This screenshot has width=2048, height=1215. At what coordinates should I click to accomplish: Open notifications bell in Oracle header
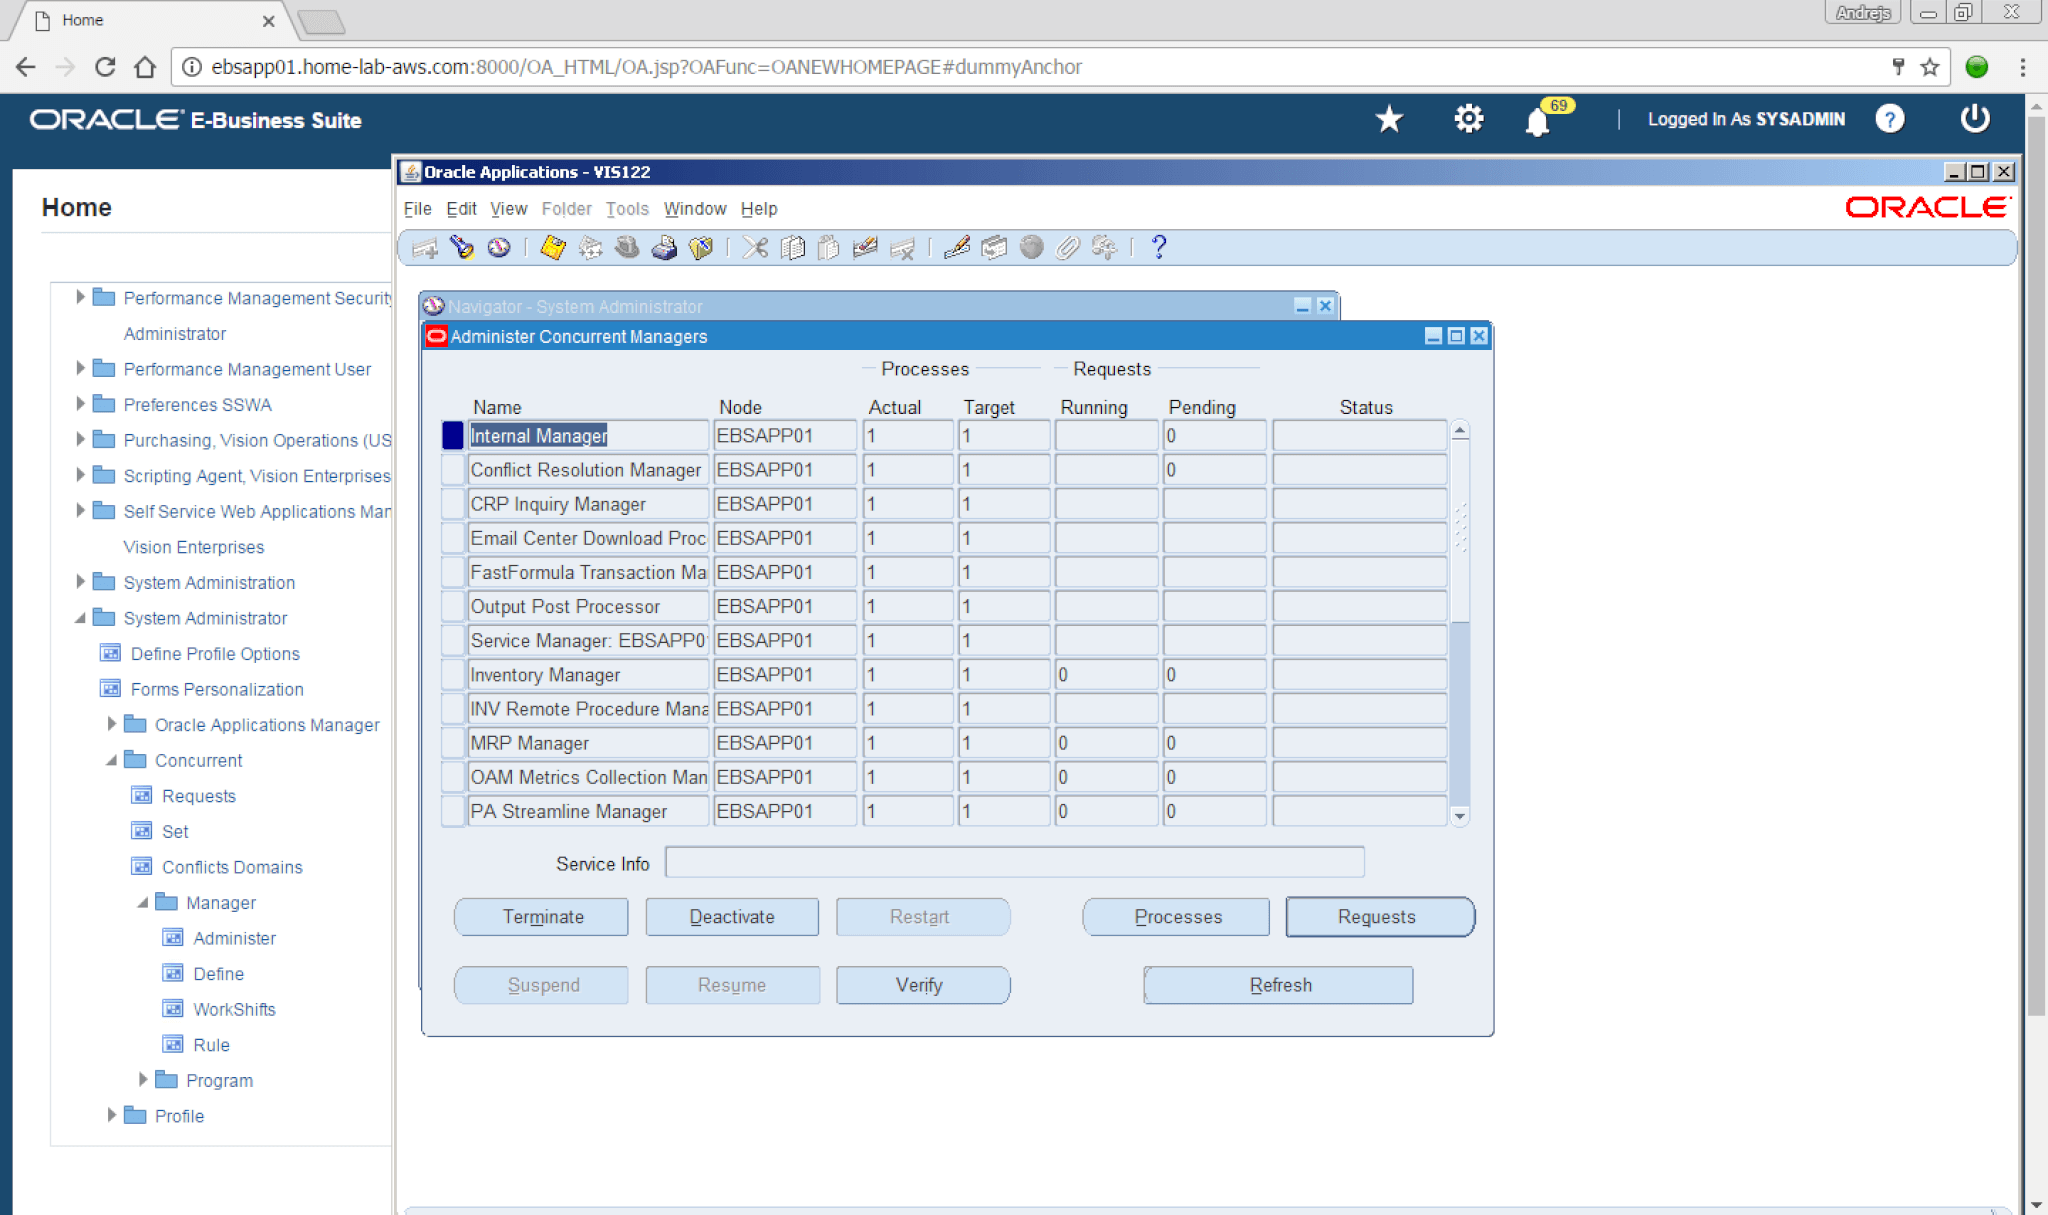(1537, 121)
